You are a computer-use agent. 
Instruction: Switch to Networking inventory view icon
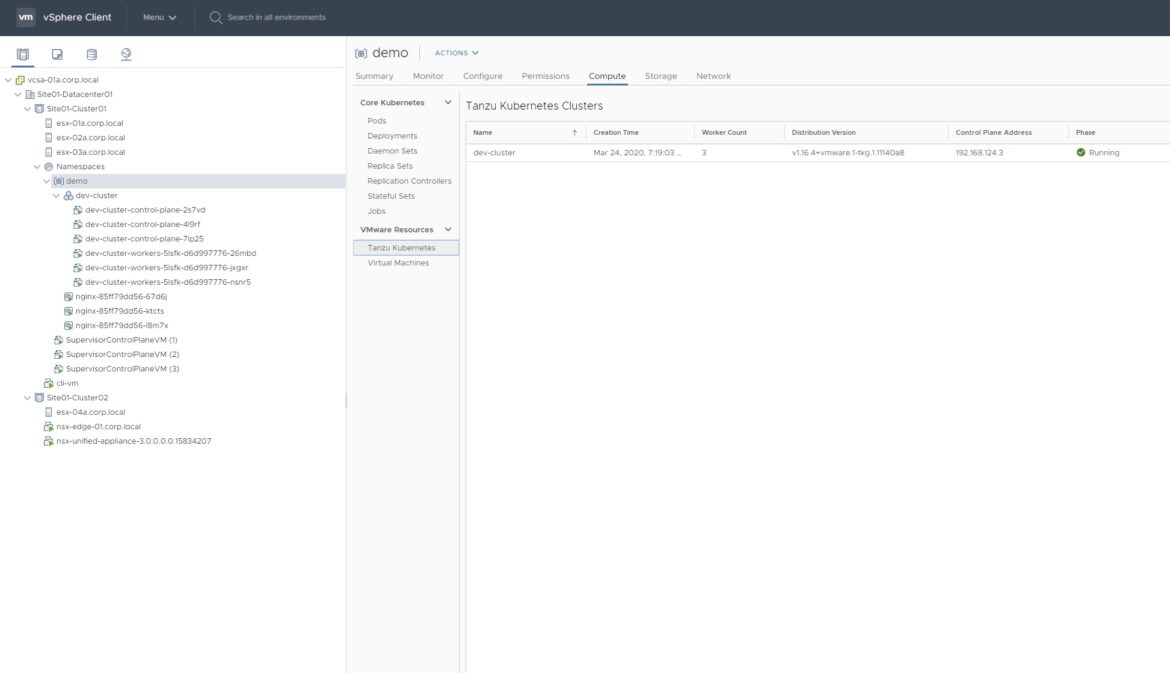tap(126, 54)
